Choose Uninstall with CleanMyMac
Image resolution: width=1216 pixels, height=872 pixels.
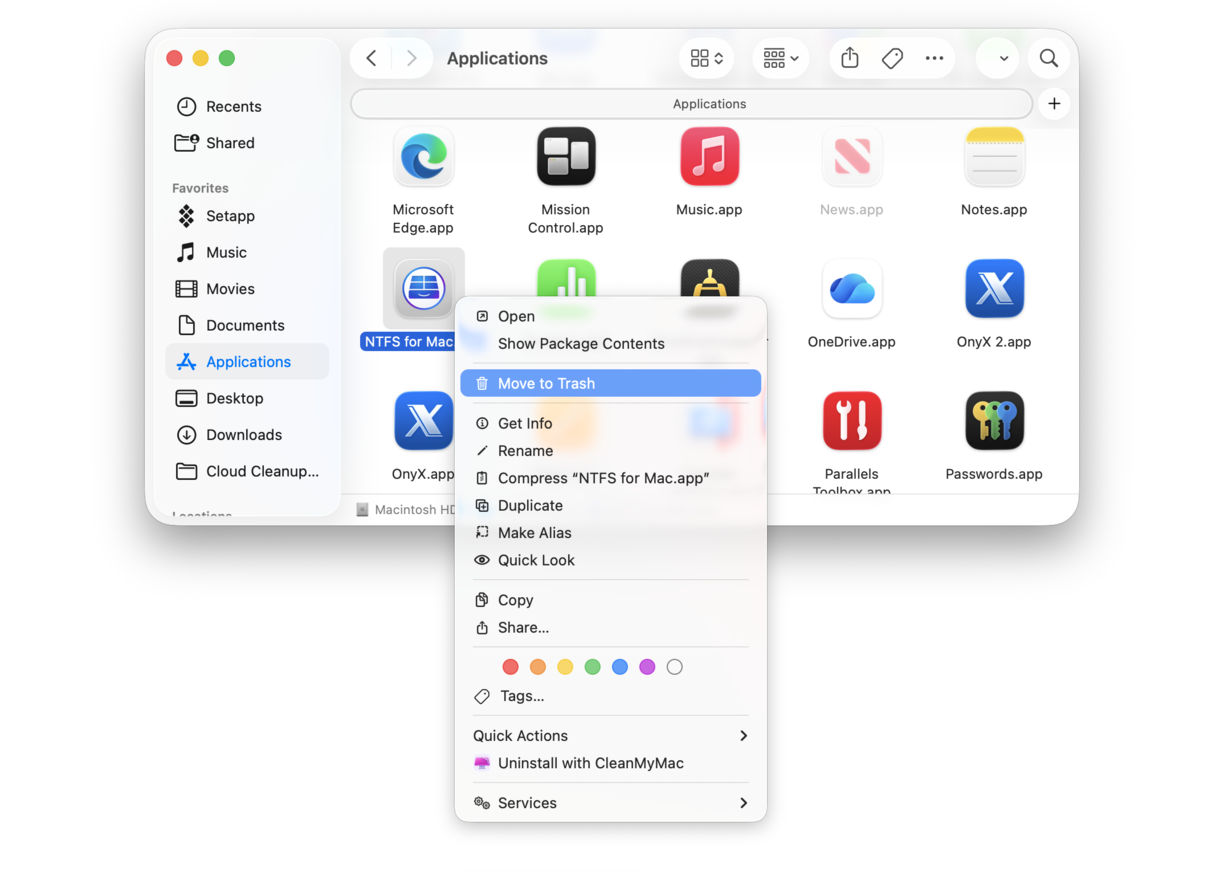click(611, 763)
